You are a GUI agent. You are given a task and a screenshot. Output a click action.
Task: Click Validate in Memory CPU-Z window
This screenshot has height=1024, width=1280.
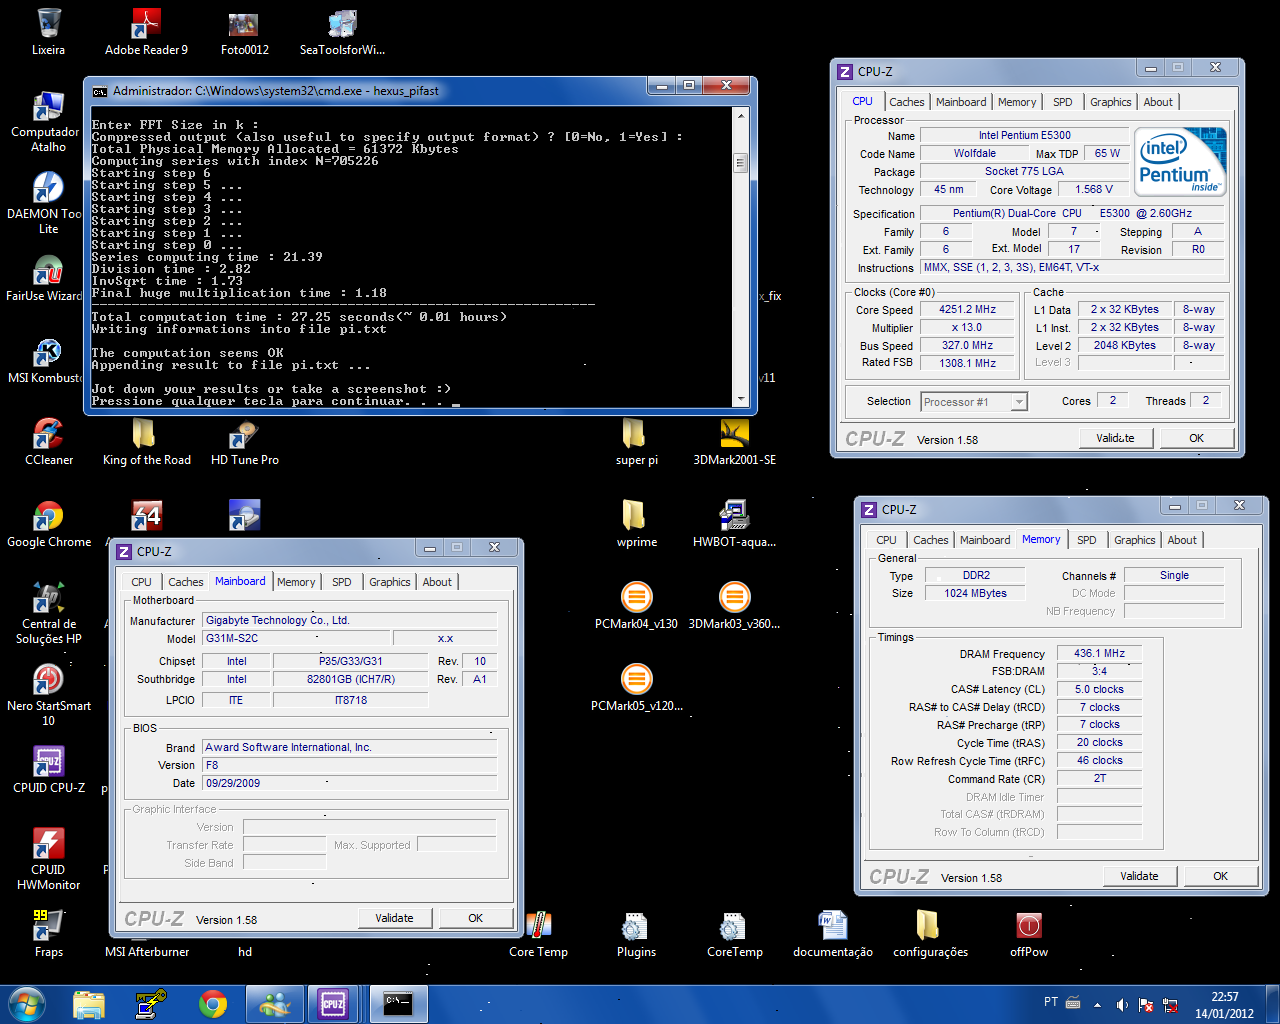[x=1140, y=876]
